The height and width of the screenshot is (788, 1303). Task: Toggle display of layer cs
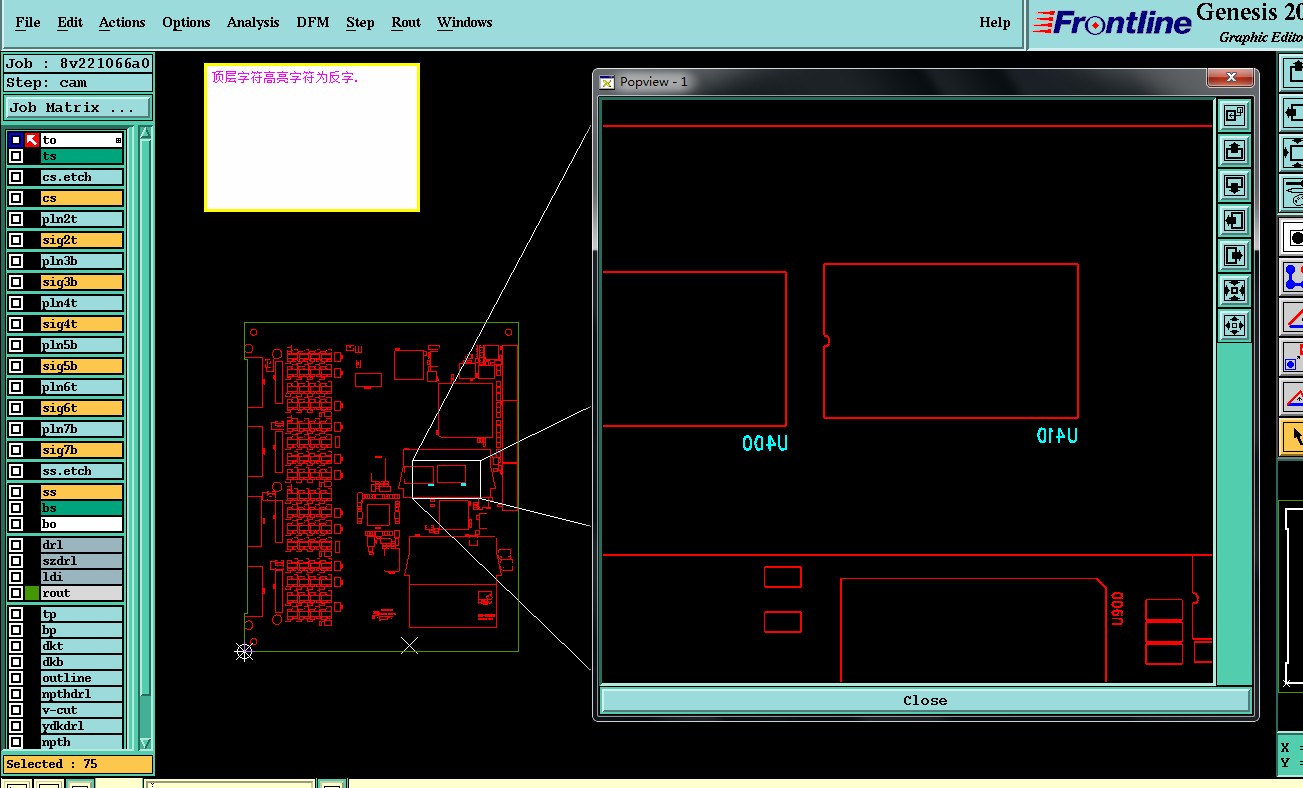tap(16, 198)
